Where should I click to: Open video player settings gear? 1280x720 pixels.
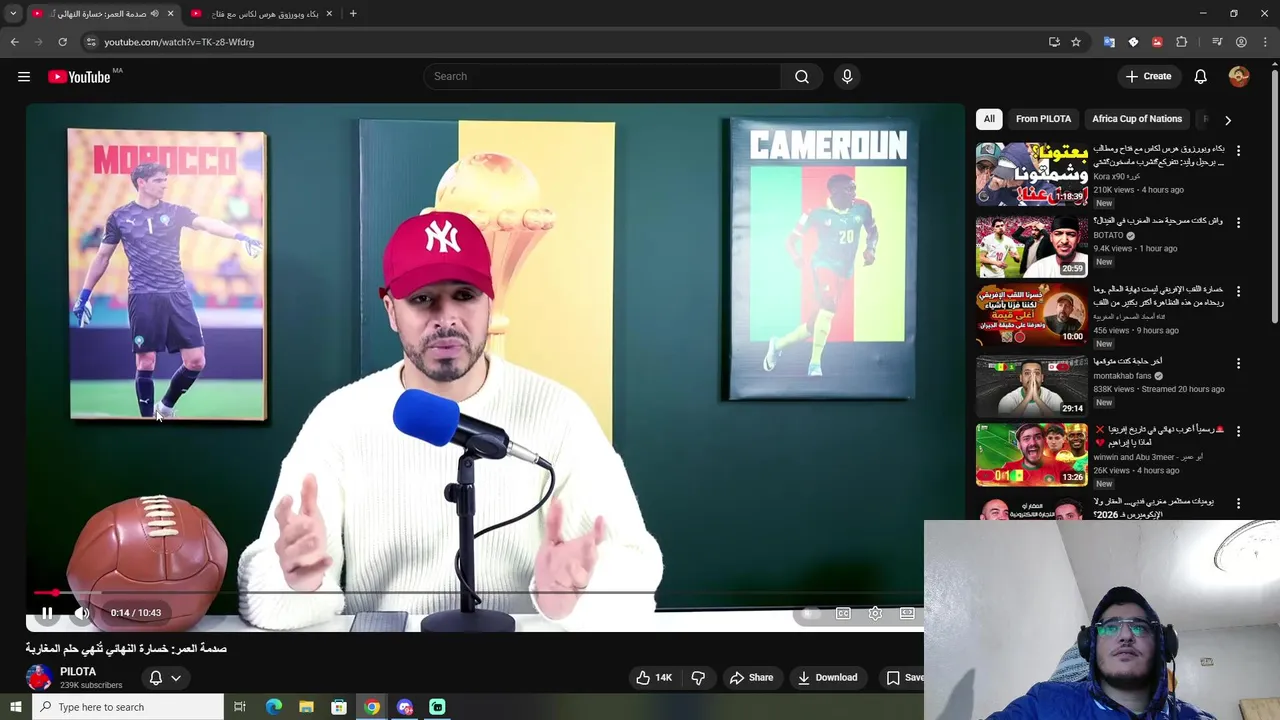tap(875, 613)
